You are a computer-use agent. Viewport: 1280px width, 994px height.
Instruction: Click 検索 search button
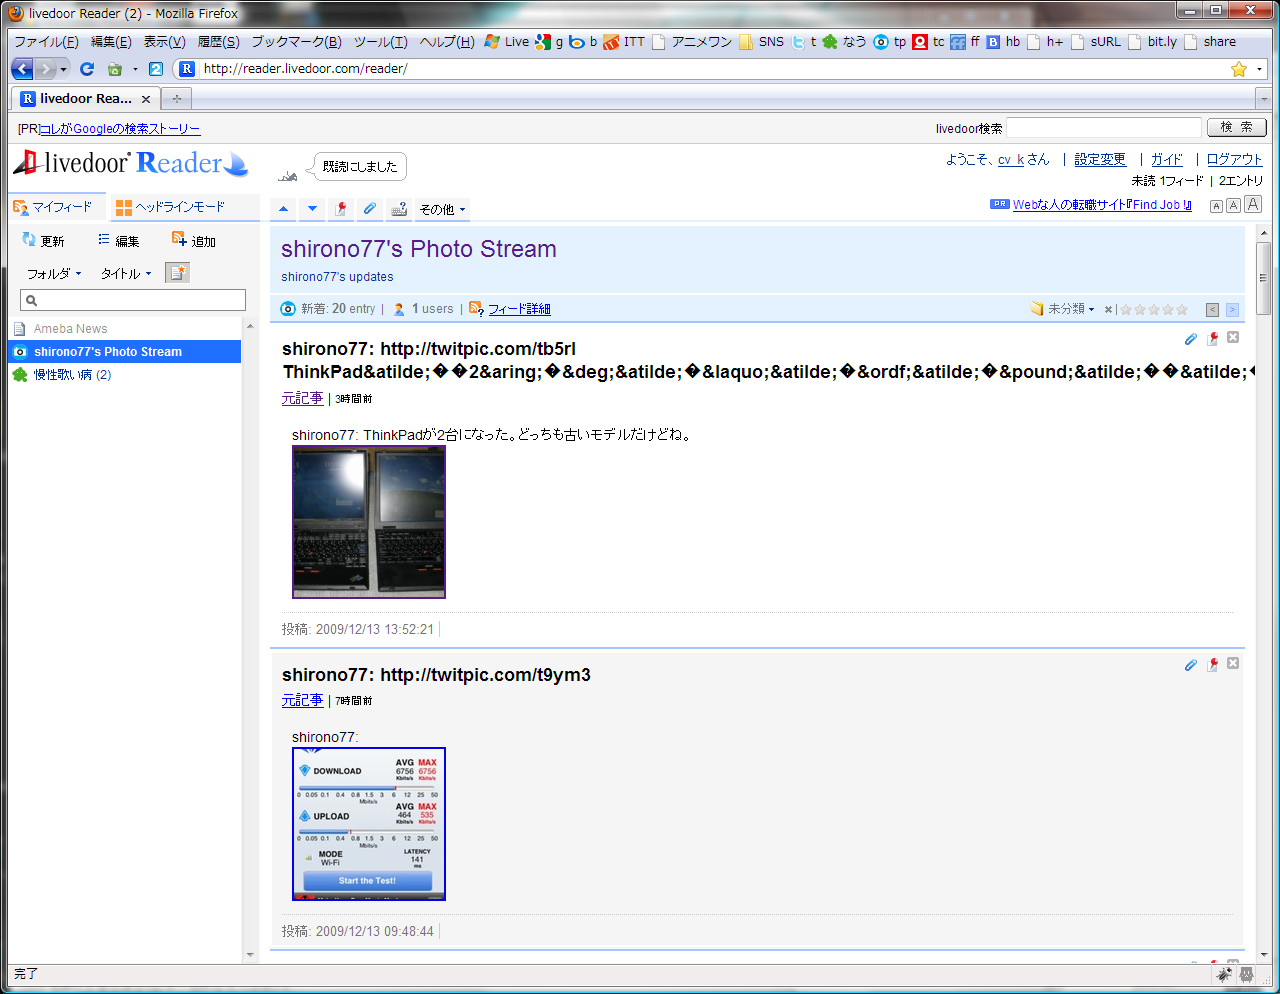click(1236, 127)
